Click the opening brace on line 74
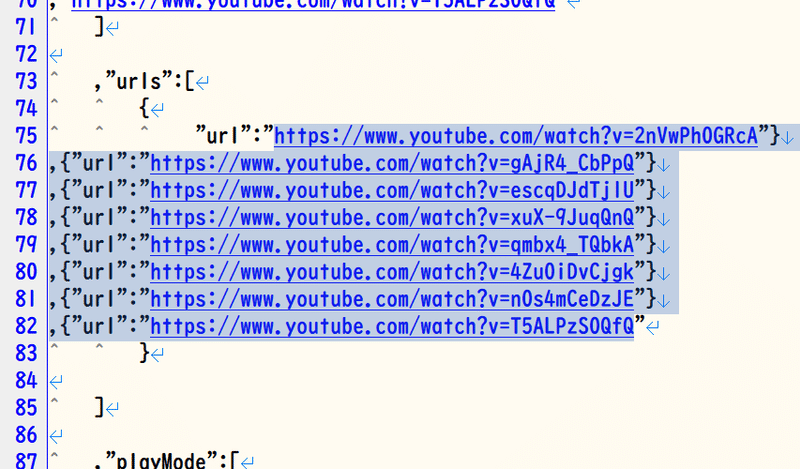Viewport: 800px width, 469px height. click(x=144, y=109)
